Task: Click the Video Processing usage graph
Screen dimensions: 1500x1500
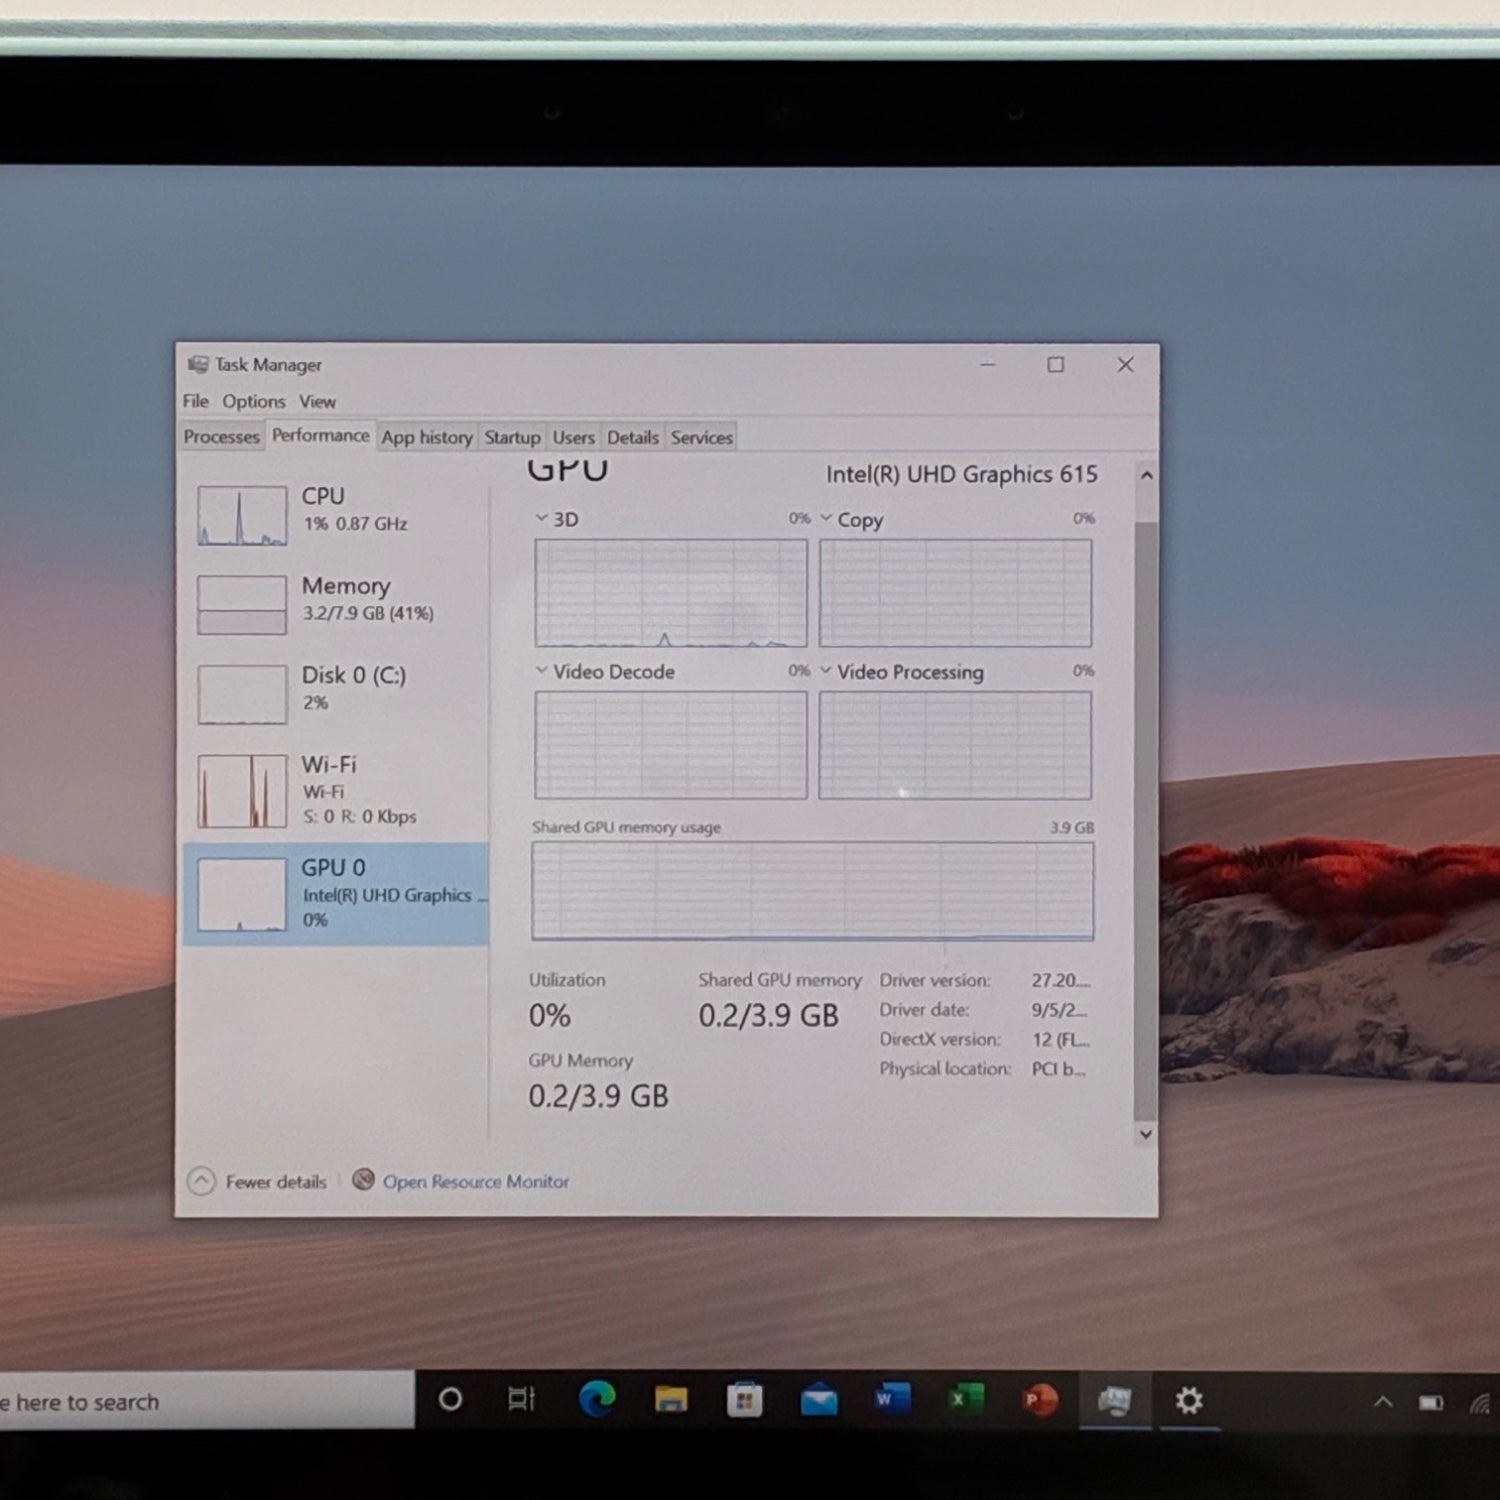Action: tap(955, 745)
